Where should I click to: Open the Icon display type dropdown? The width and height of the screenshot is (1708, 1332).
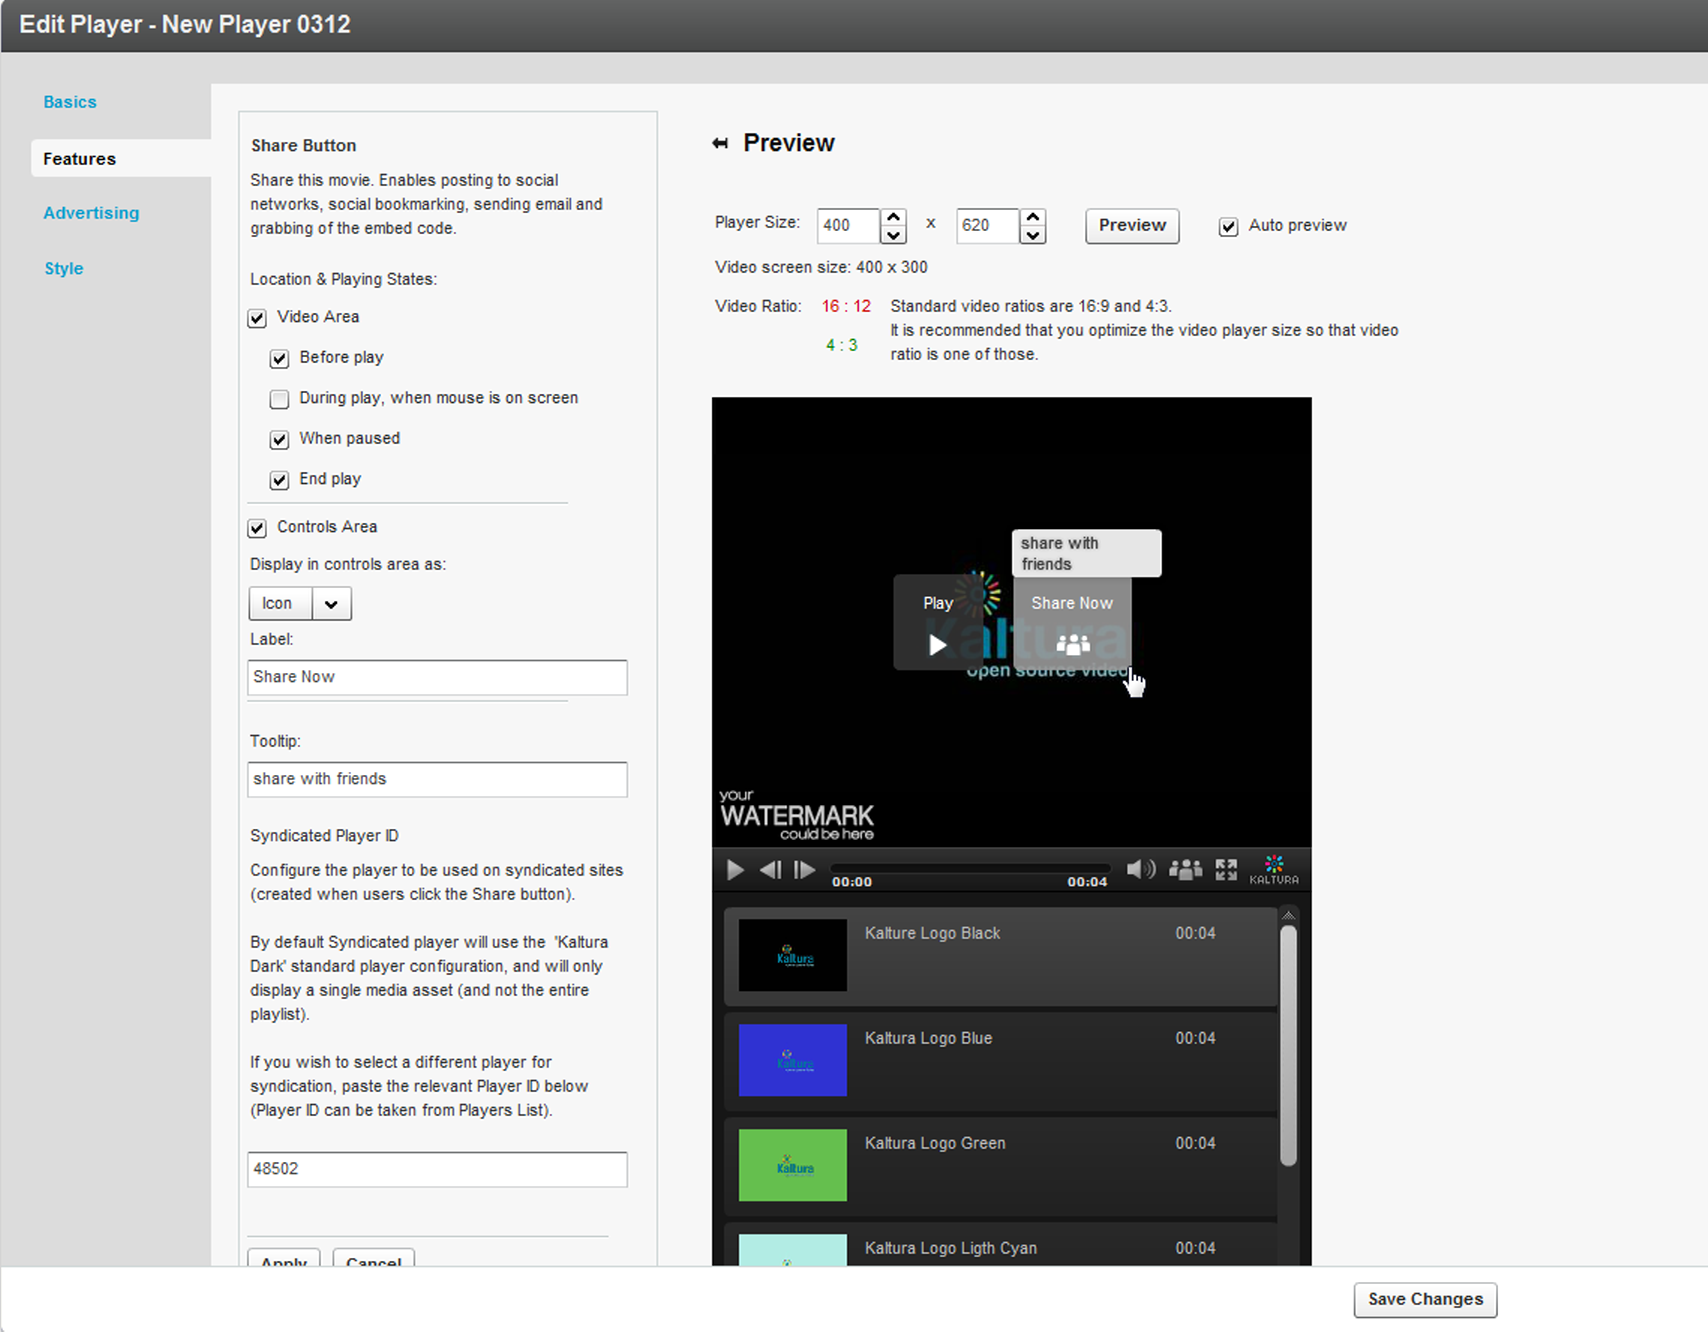coord(331,604)
